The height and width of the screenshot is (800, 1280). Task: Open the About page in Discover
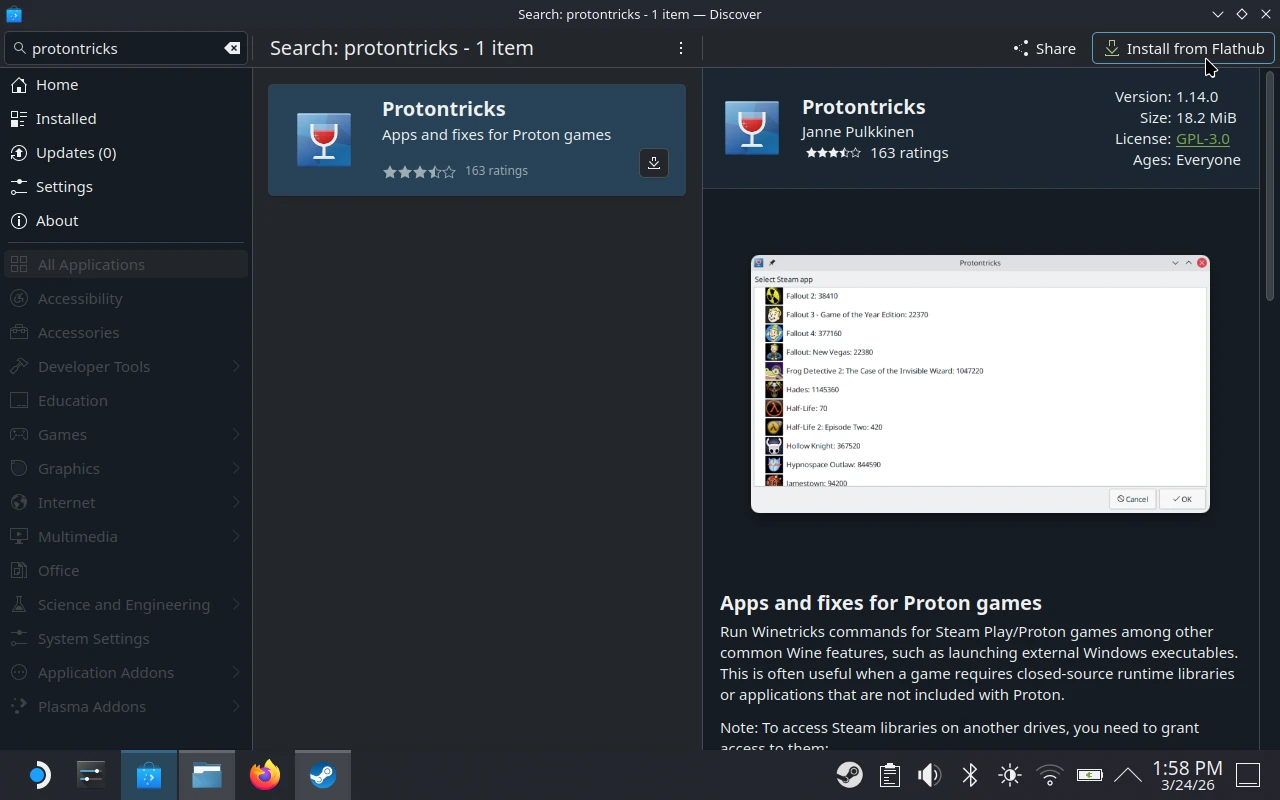click(57, 220)
